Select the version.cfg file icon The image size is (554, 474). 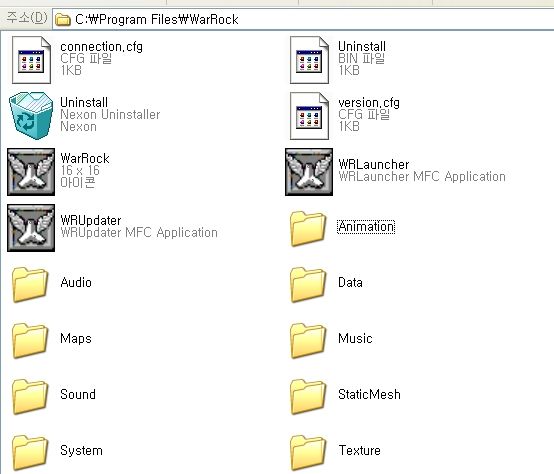click(309, 116)
